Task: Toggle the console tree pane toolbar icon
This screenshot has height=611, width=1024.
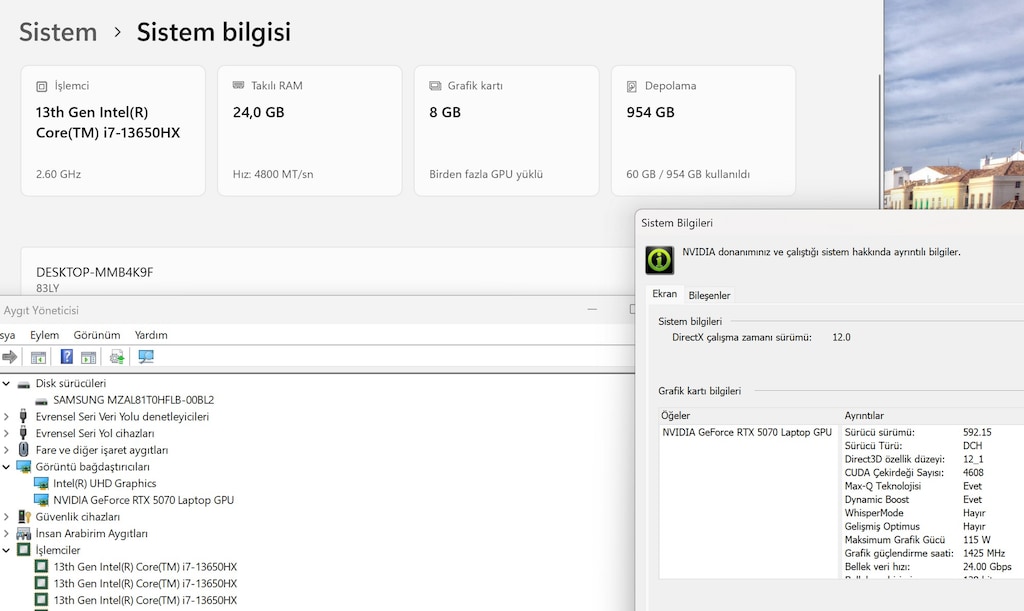Action: (x=39, y=357)
